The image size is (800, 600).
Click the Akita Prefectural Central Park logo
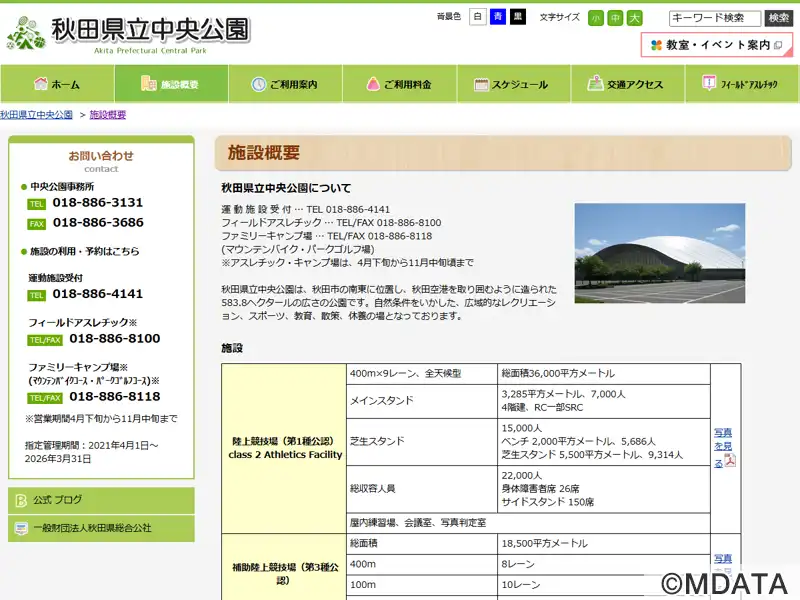[128, 33]
